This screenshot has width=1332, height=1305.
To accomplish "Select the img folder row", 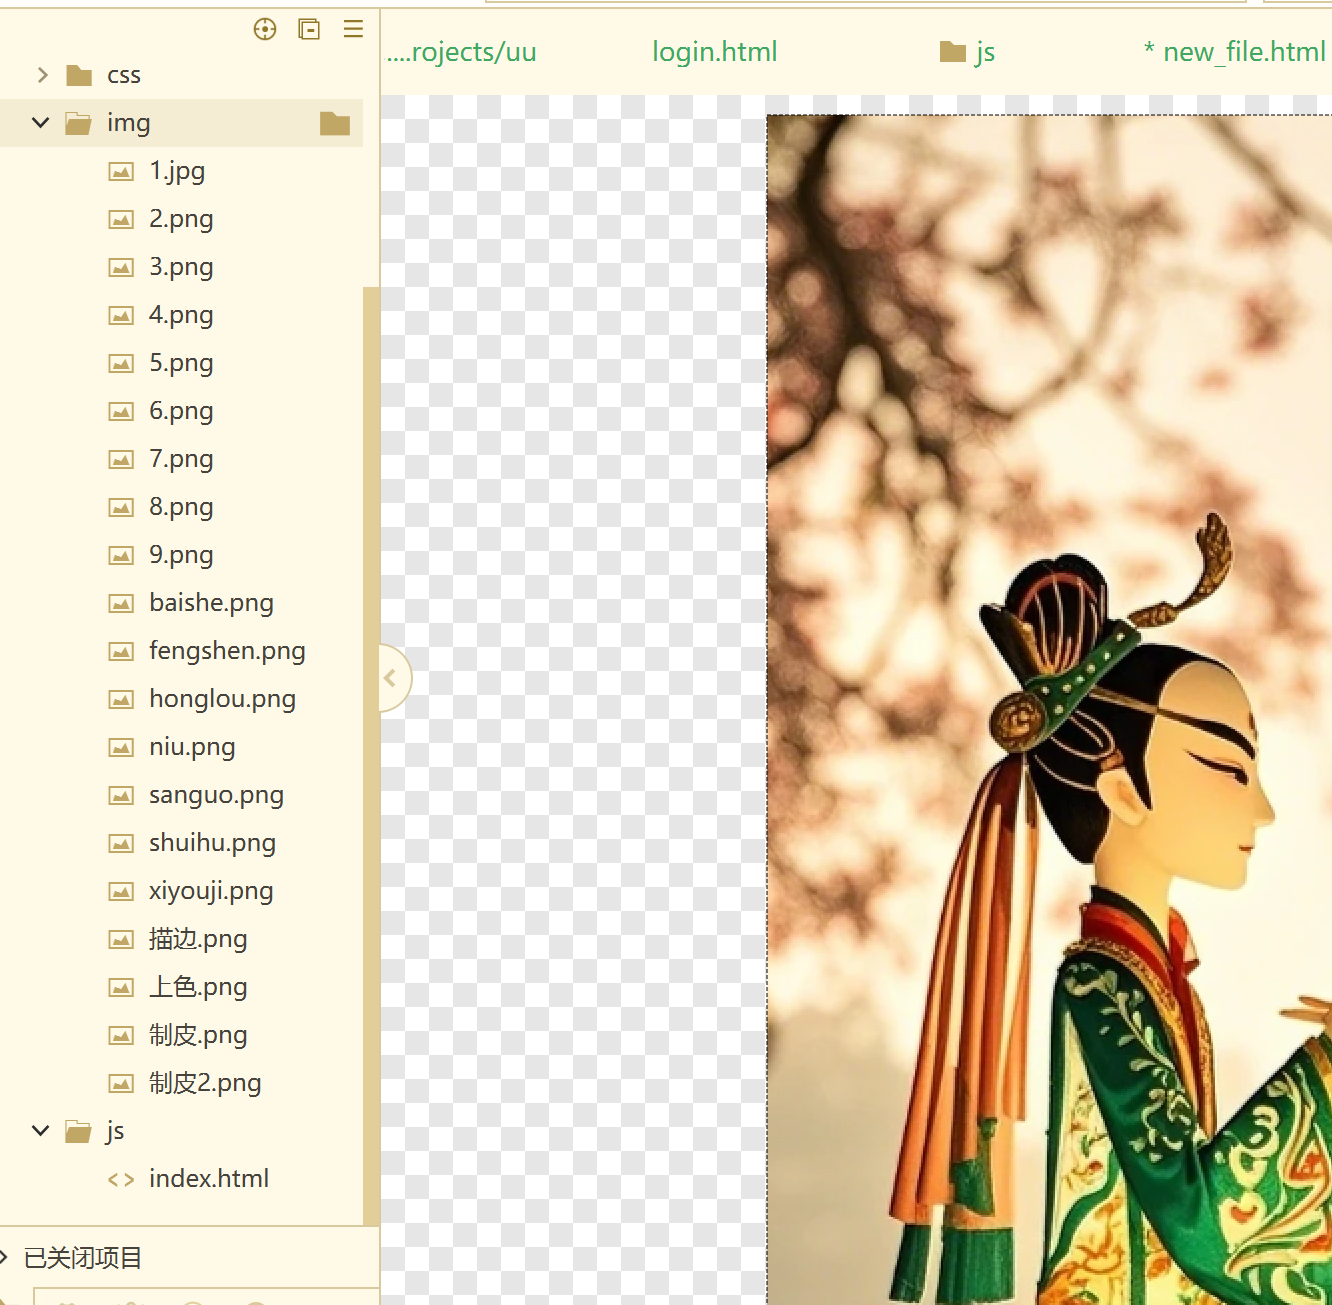I will click(182, 123).
